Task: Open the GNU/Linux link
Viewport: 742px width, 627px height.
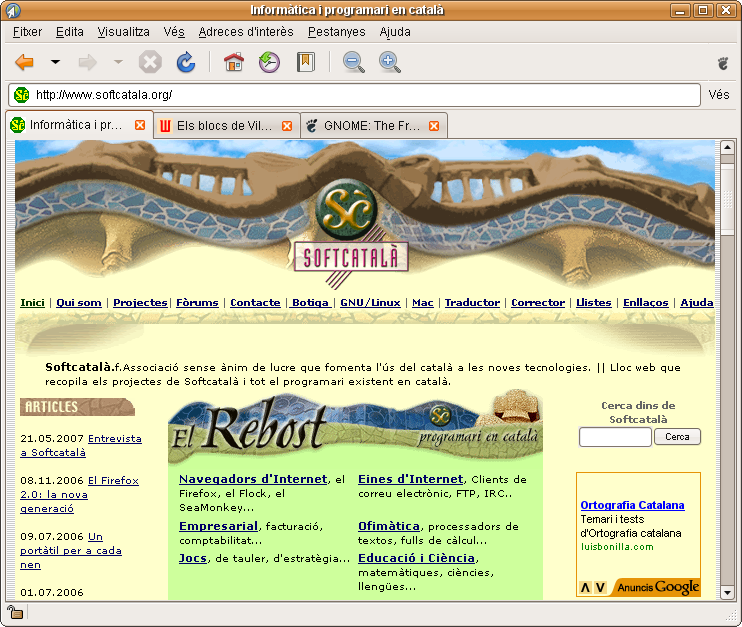Action: coord(371,302)
